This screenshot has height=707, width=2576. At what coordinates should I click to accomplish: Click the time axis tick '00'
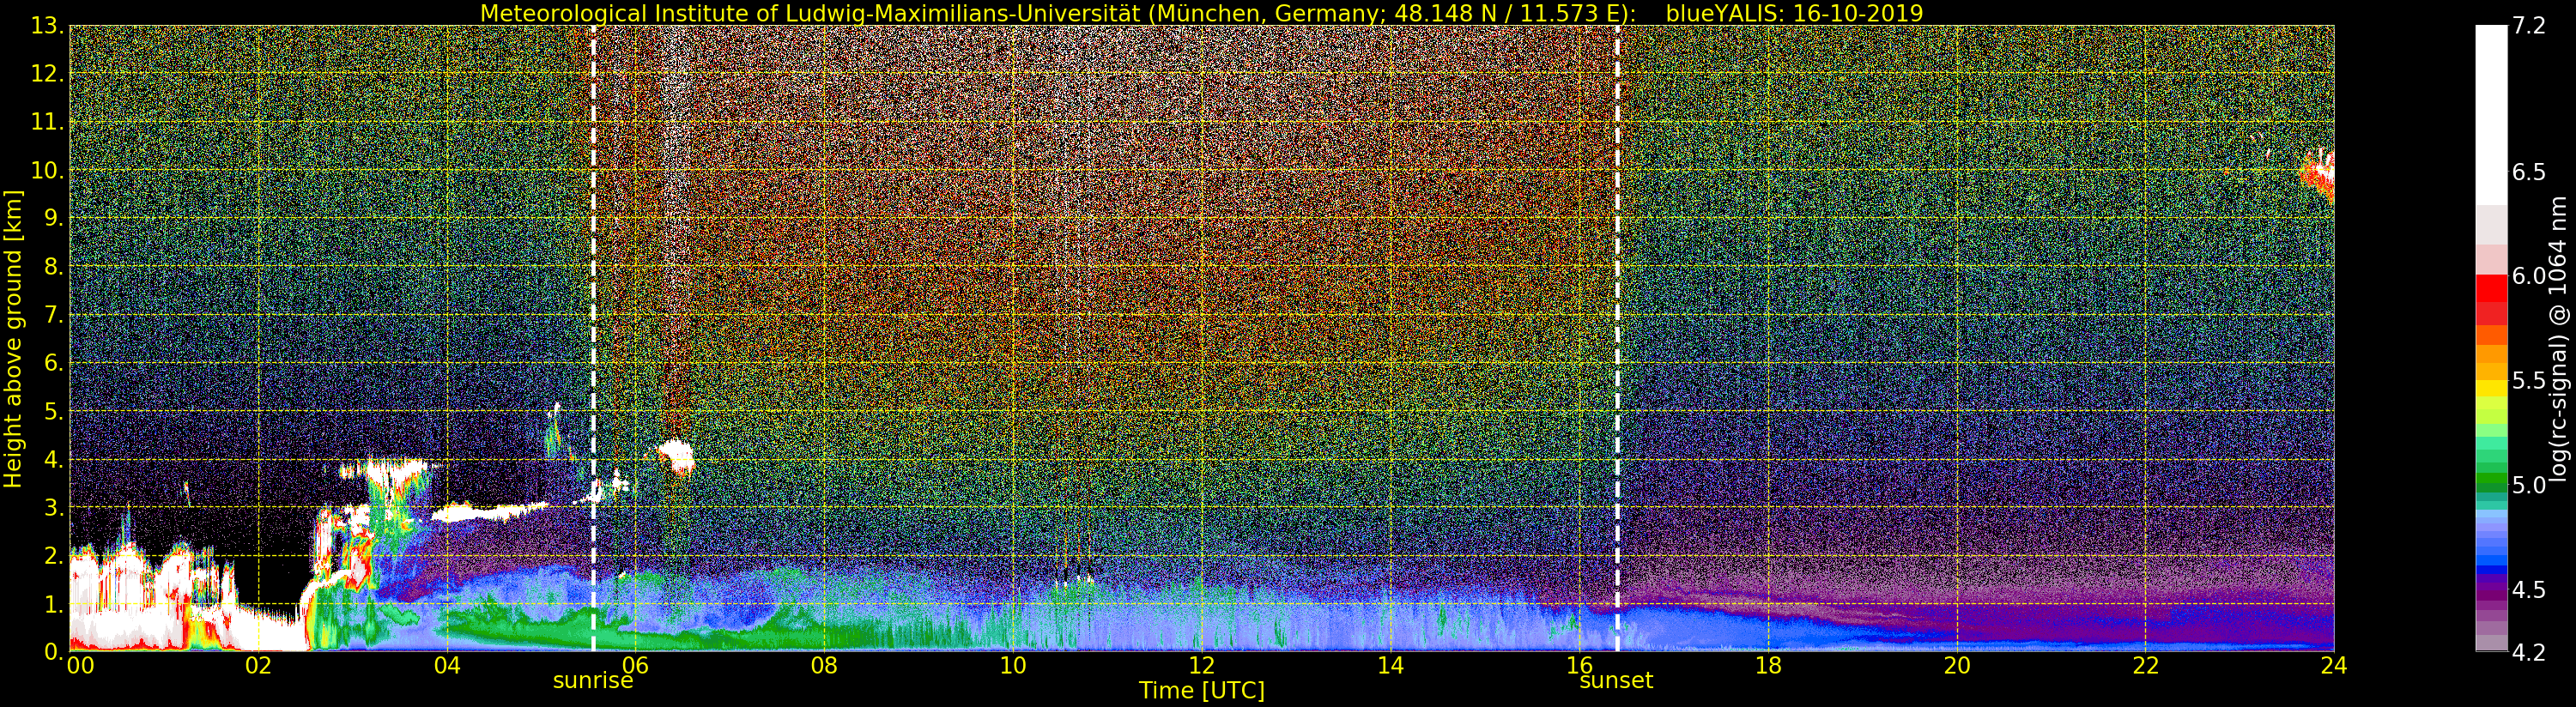click(80, 665)
